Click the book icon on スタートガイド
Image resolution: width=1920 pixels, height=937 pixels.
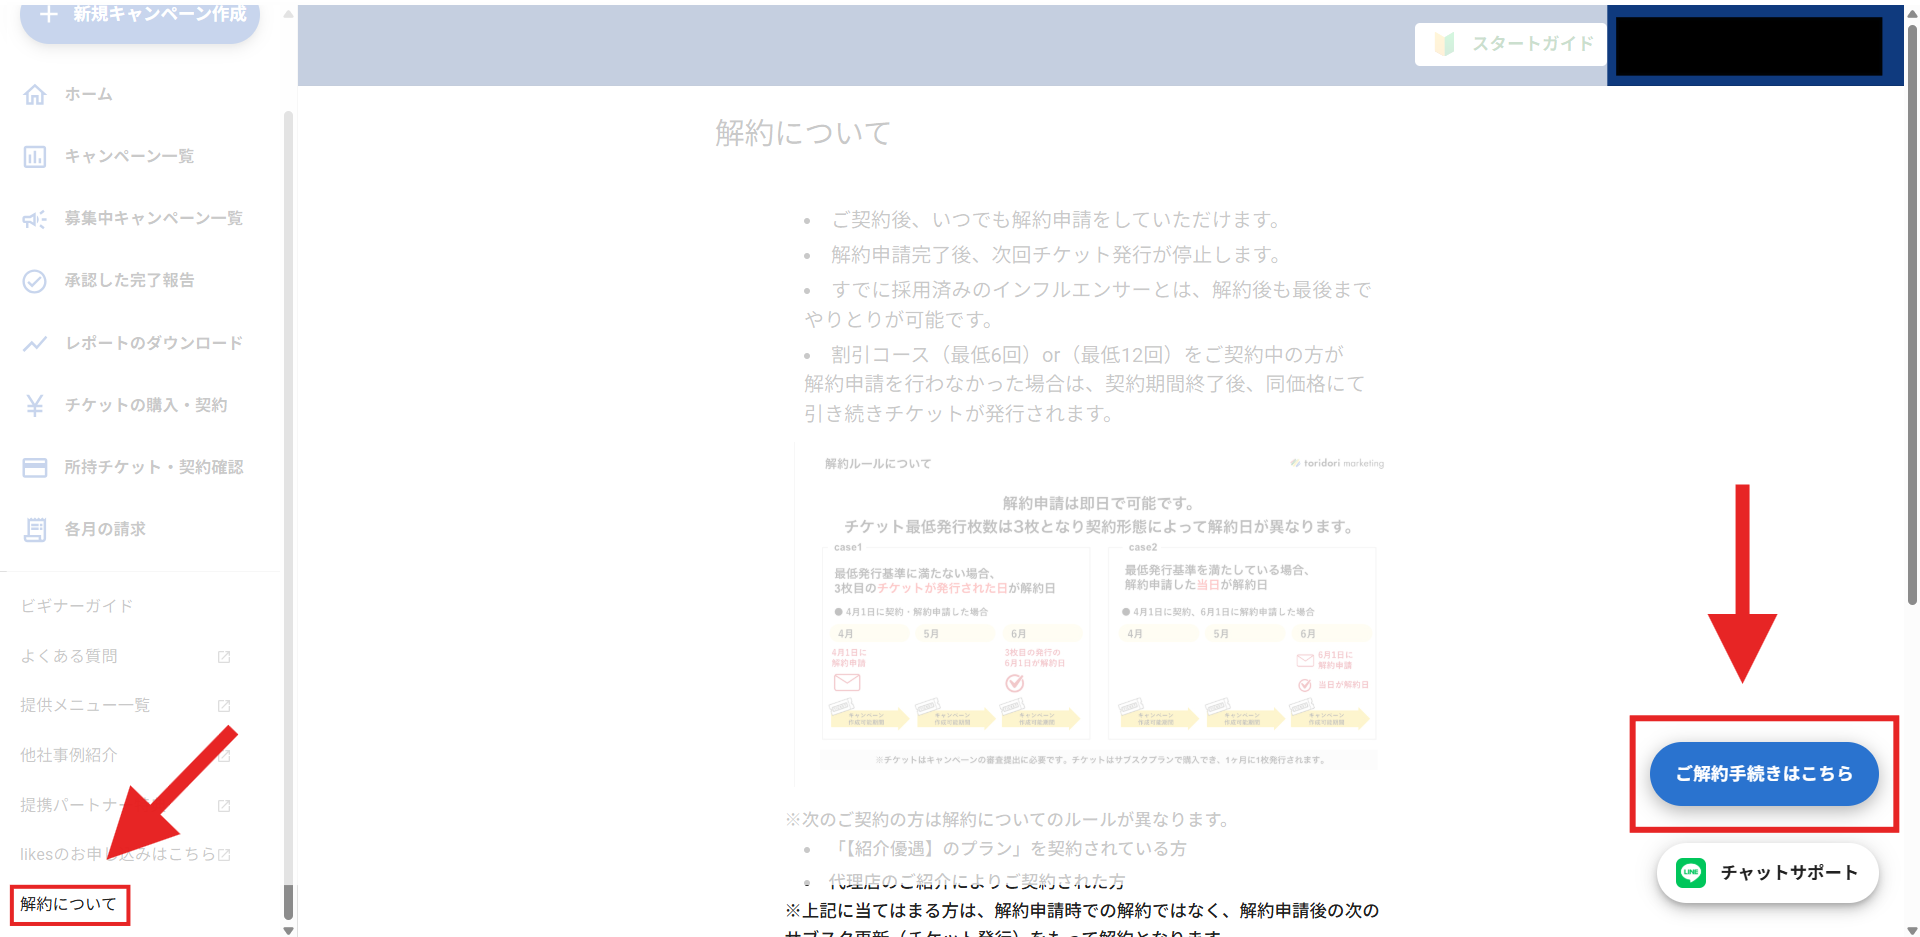[1447, 44]
